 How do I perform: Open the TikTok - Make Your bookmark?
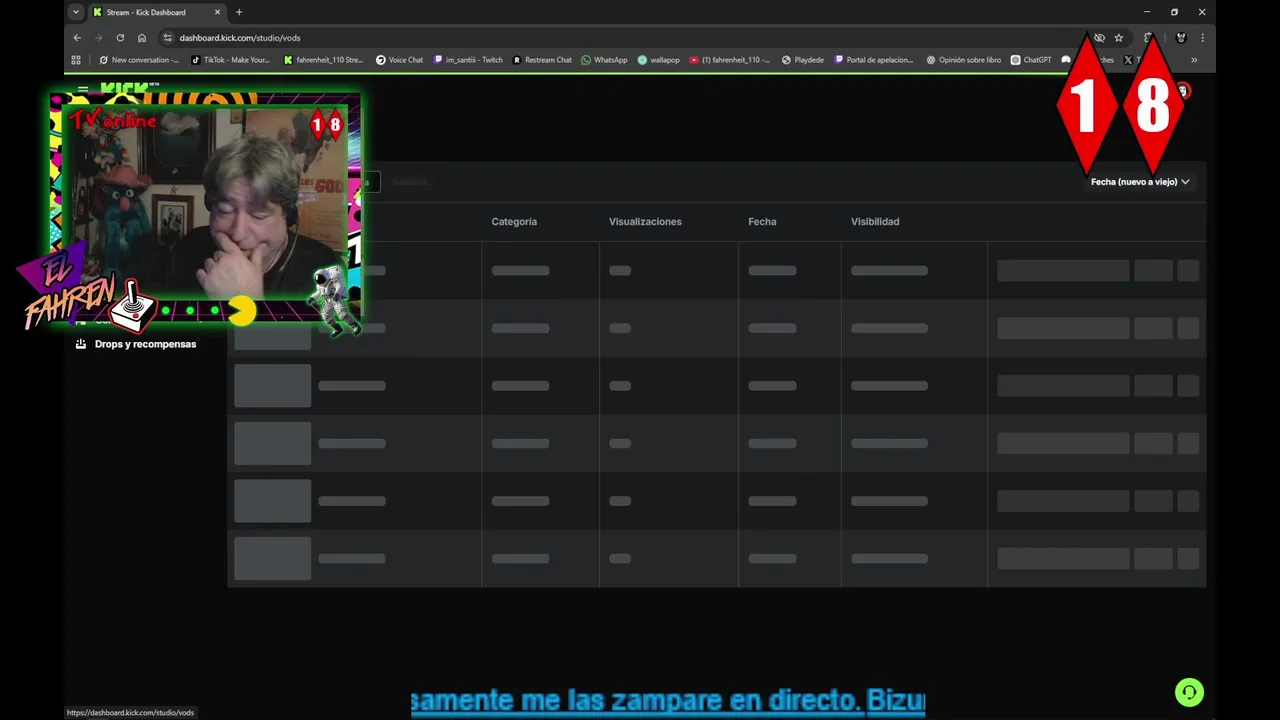[x=231, y=60]
